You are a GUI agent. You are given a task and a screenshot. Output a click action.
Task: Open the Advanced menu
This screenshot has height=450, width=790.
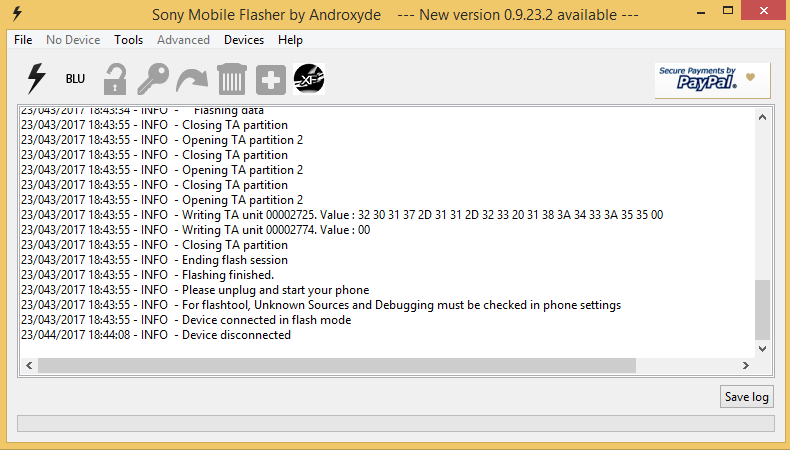tap(183, 40)
